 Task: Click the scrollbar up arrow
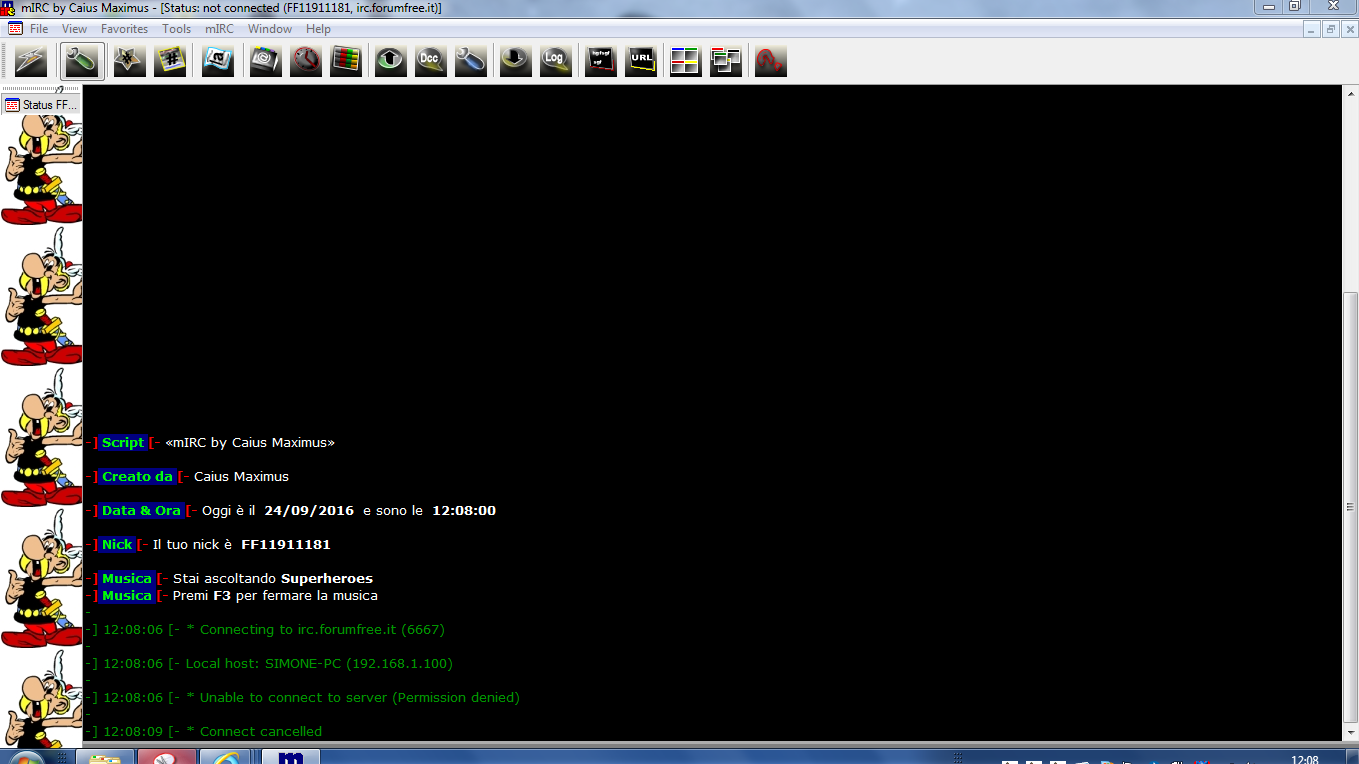tap(1350, 93)
